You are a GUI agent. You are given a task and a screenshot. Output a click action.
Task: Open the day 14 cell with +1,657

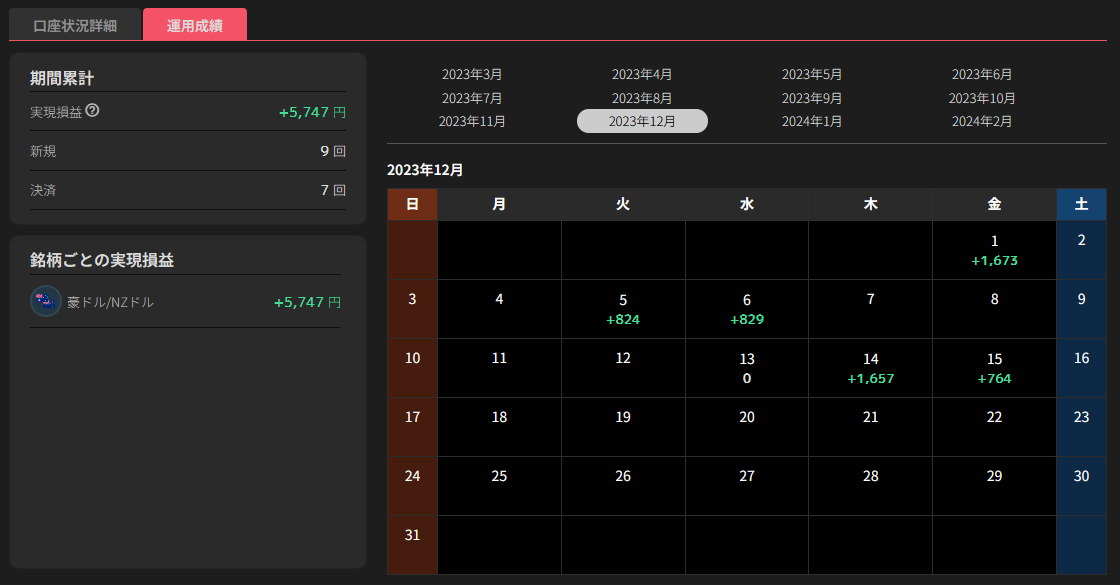(x=871, y=368)
